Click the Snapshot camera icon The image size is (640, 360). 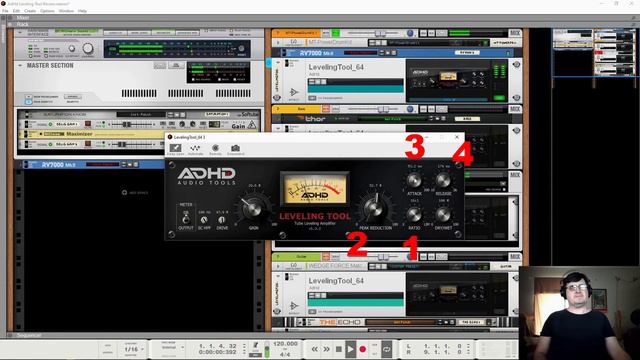coord(236,149)
